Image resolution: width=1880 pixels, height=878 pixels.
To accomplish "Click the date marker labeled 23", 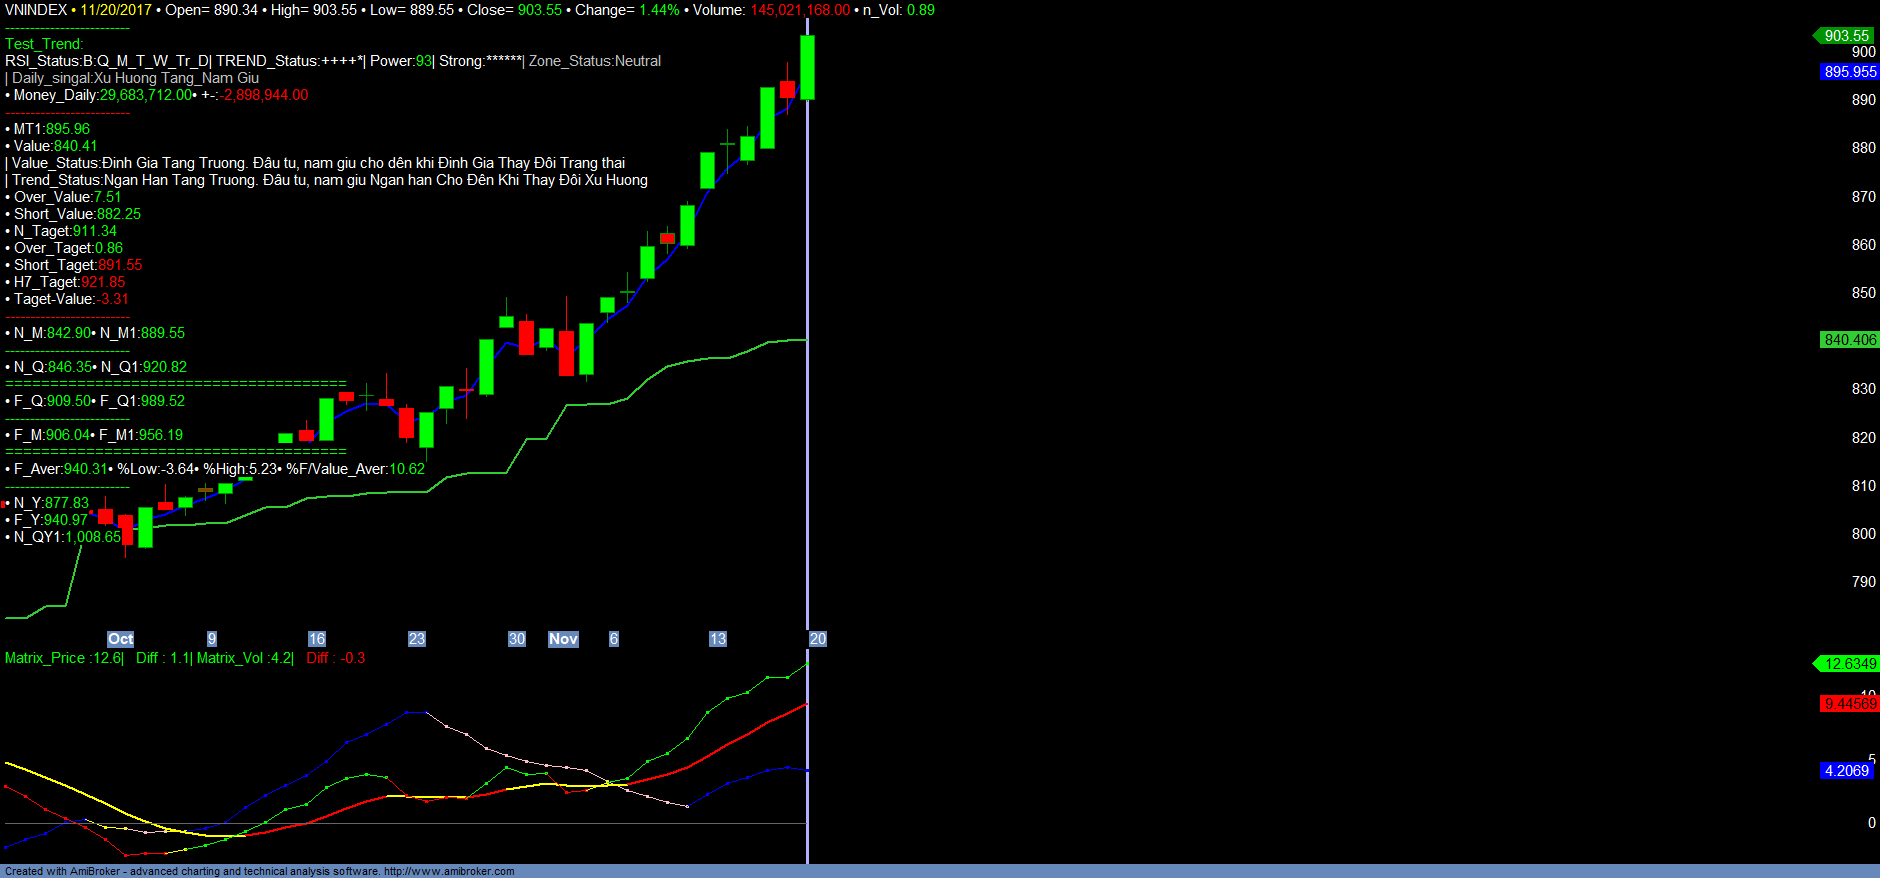I will 416,639.
